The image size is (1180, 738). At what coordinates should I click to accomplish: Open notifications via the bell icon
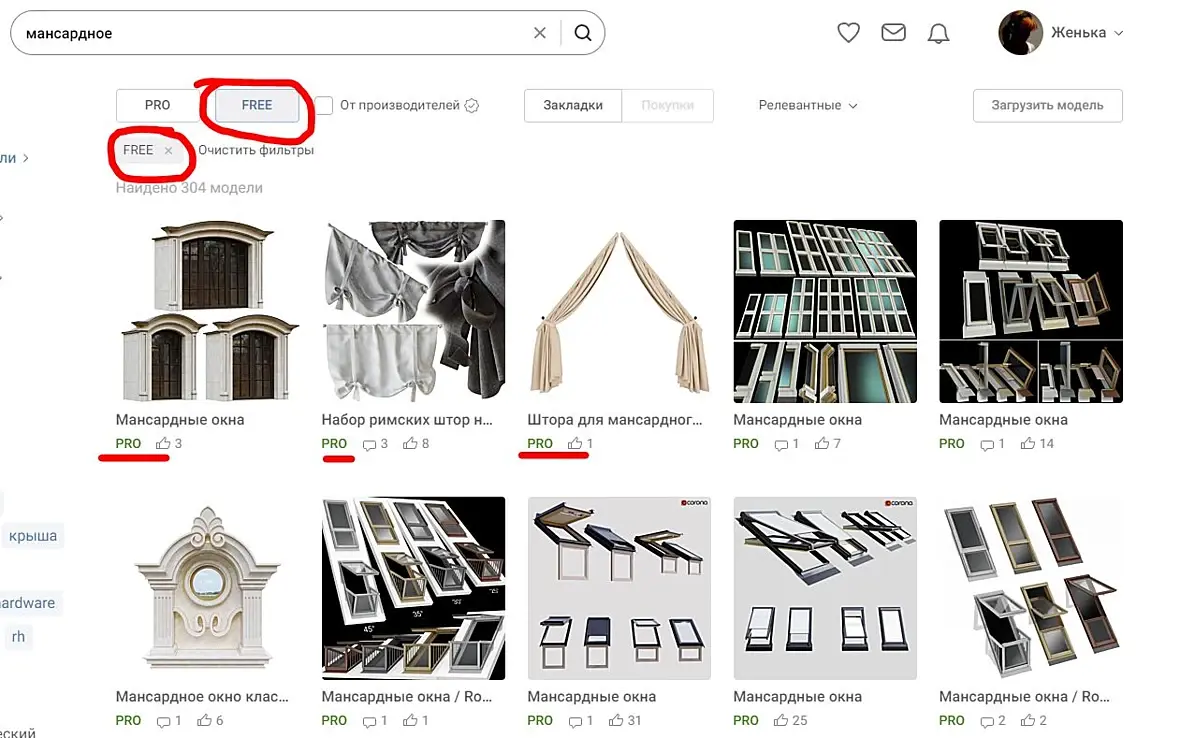[x=938, y=33]
